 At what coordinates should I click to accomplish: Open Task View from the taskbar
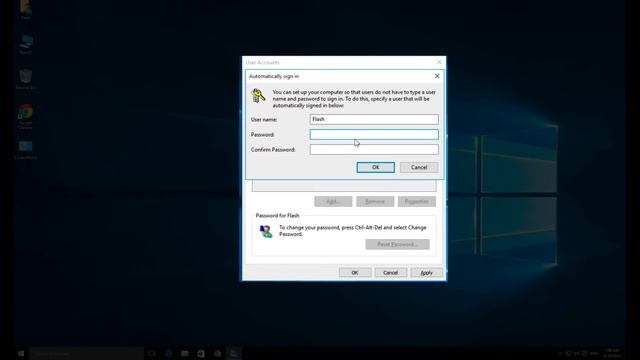[x=152, y=353]
